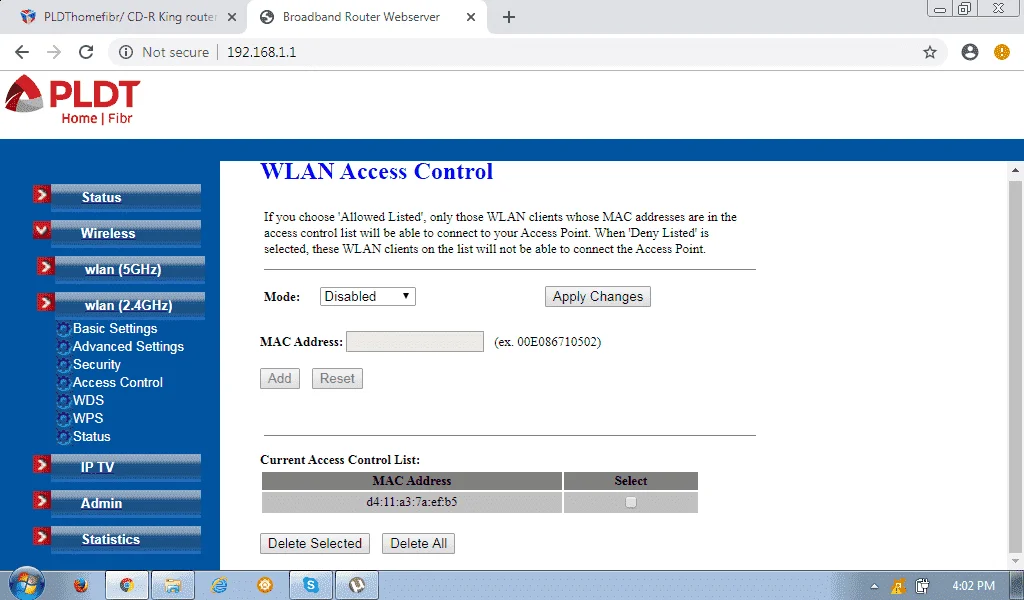Image resolution: width=1024 pixels, height=600 pixels.
Task: Open the Not secure site info icon
Action: 126,52
